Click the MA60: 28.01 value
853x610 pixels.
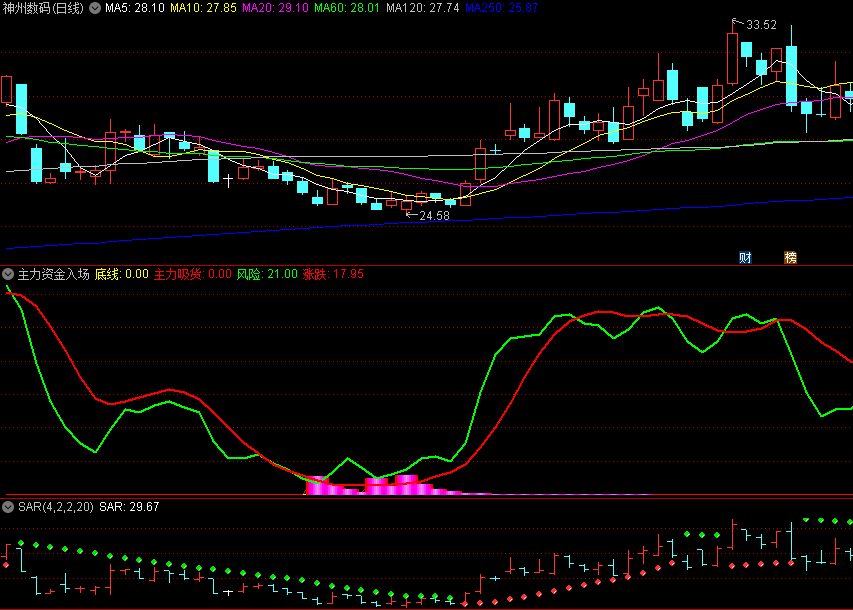tap(347, 8)
